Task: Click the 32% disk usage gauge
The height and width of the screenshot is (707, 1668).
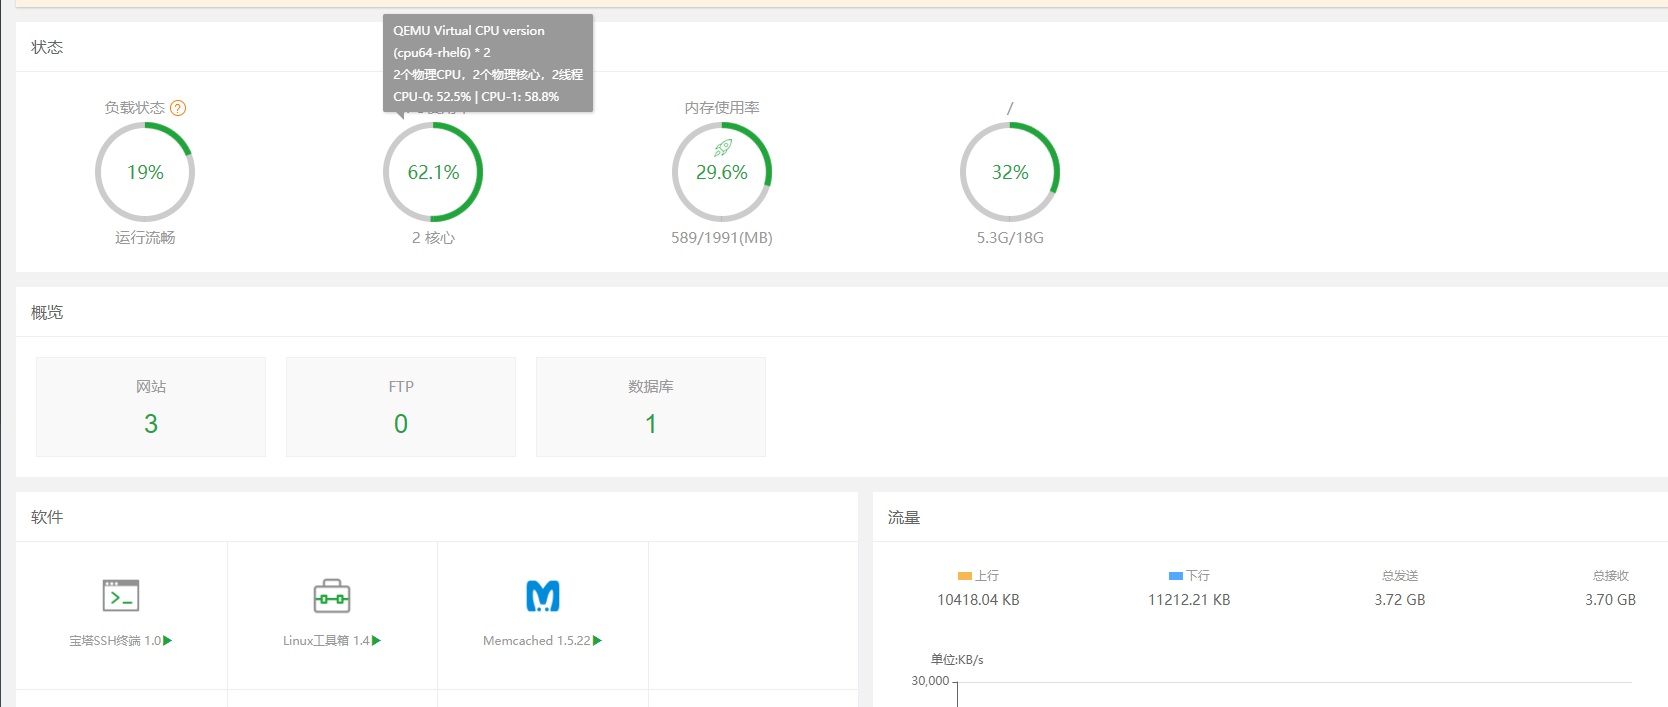Action: click(1010, 172)
